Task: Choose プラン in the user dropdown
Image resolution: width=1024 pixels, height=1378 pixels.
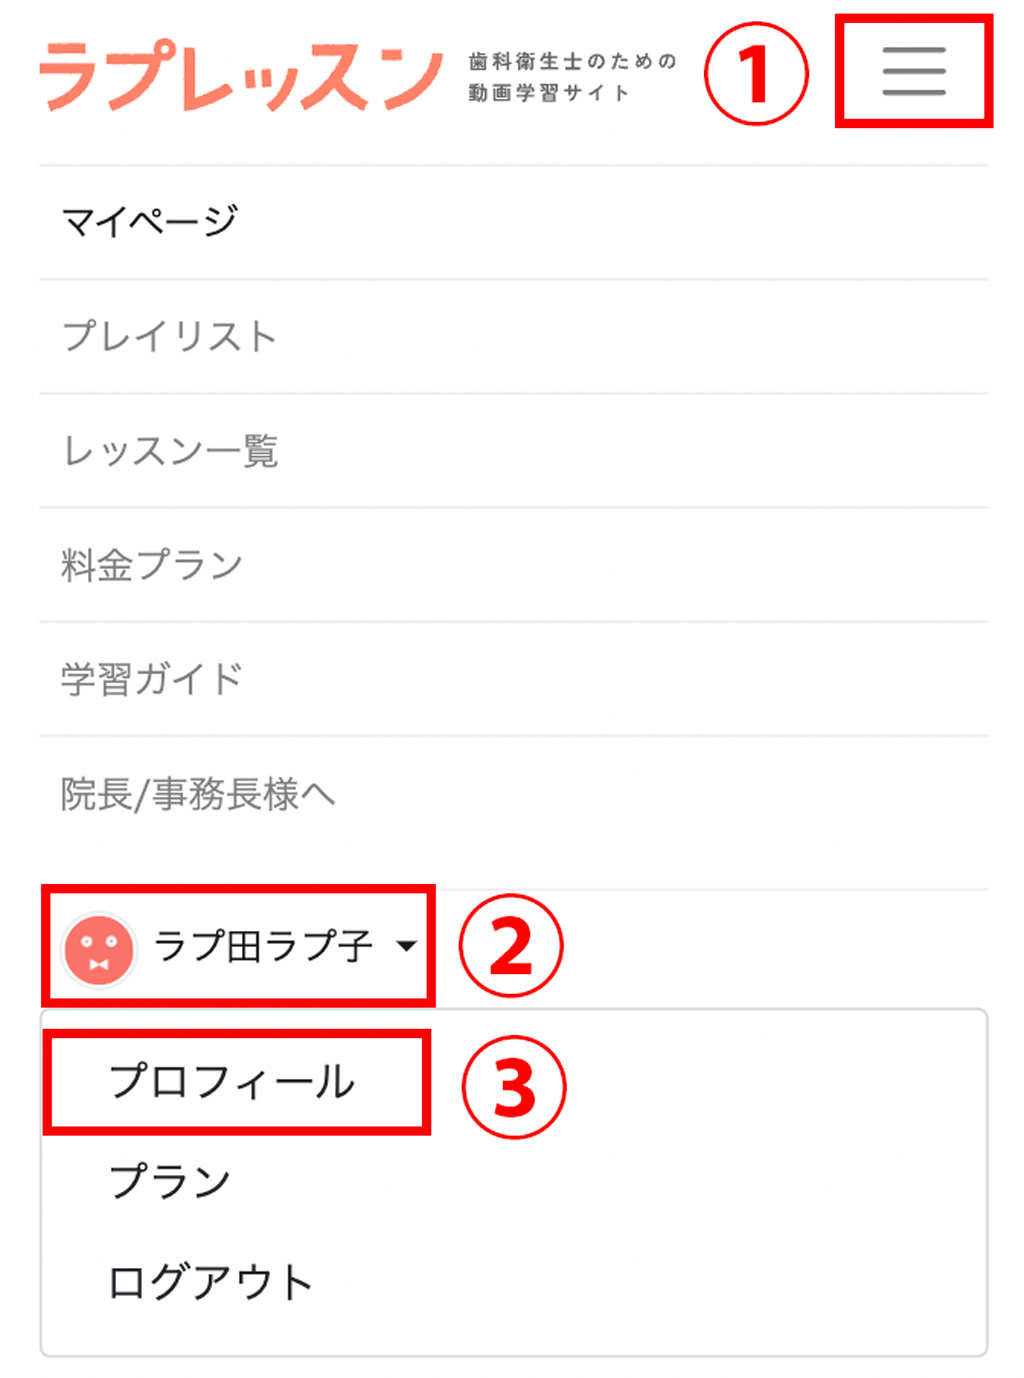Action: click(170, 1182)
